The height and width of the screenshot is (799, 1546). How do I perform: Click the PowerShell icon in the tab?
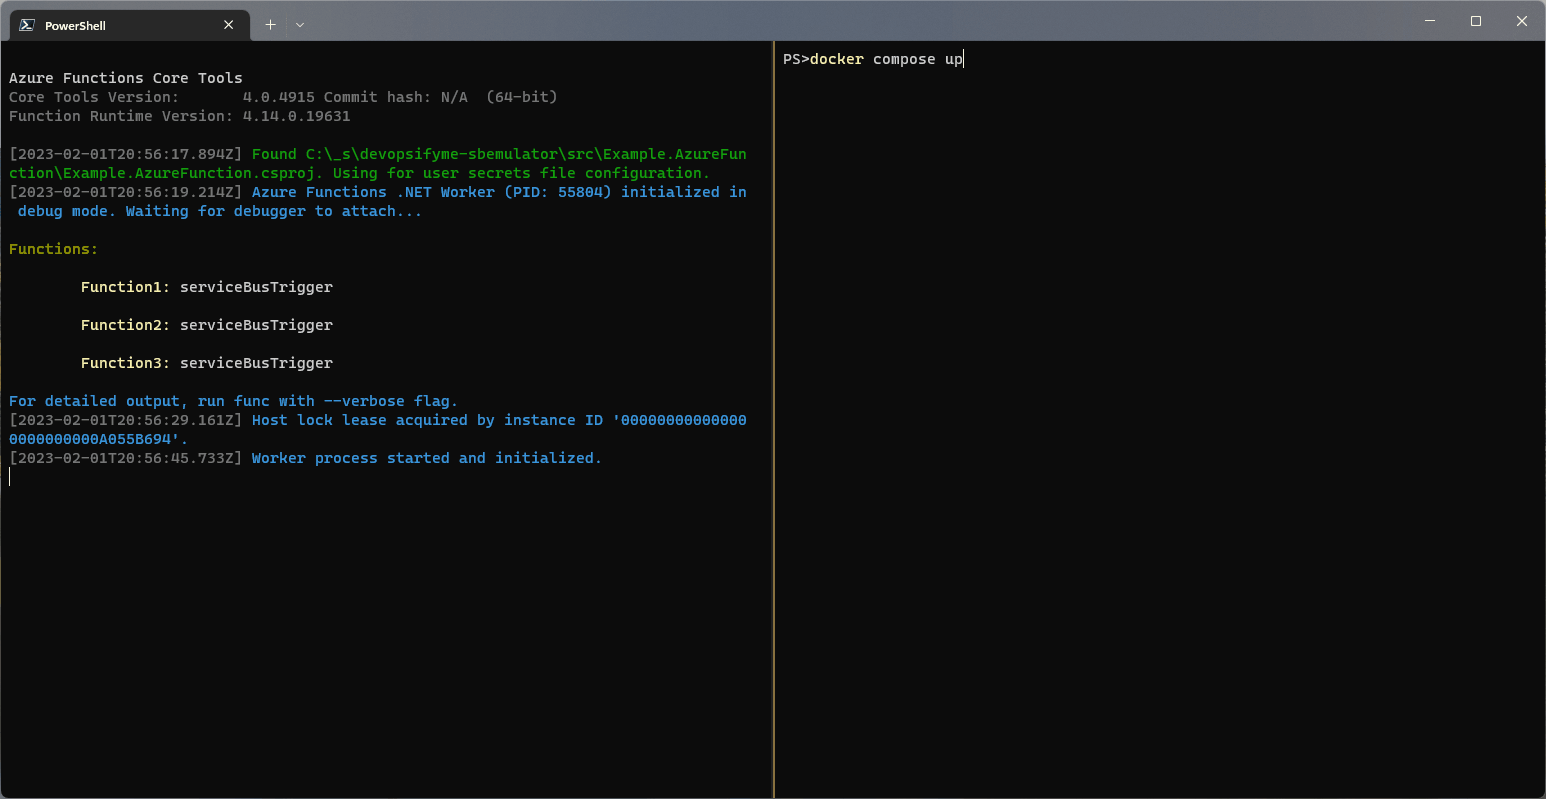(27, 25)
